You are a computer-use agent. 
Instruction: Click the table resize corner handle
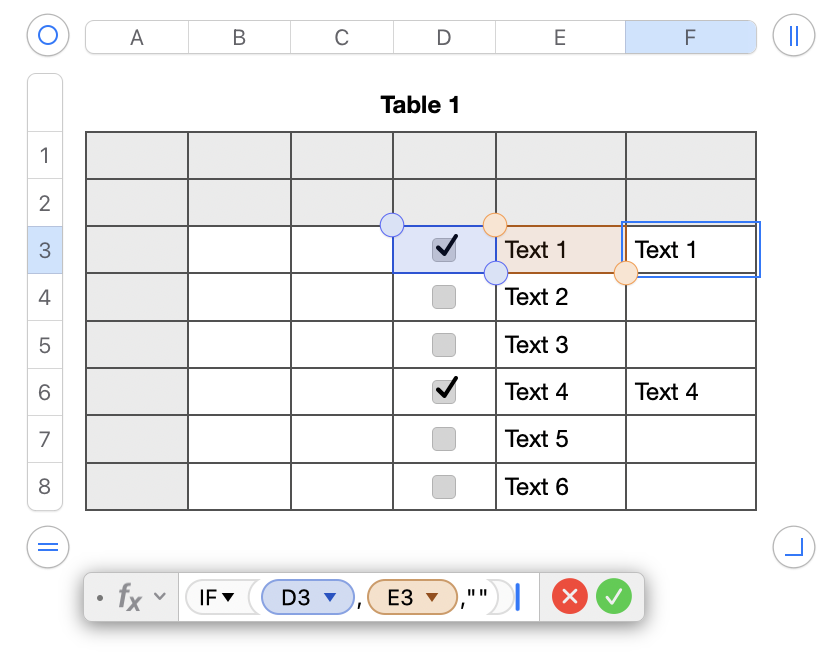[794, 547]
